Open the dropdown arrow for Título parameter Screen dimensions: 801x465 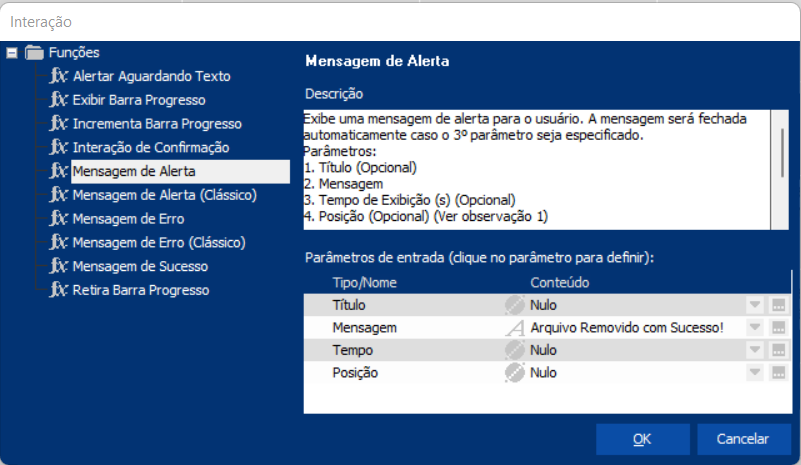coord(755,305)
